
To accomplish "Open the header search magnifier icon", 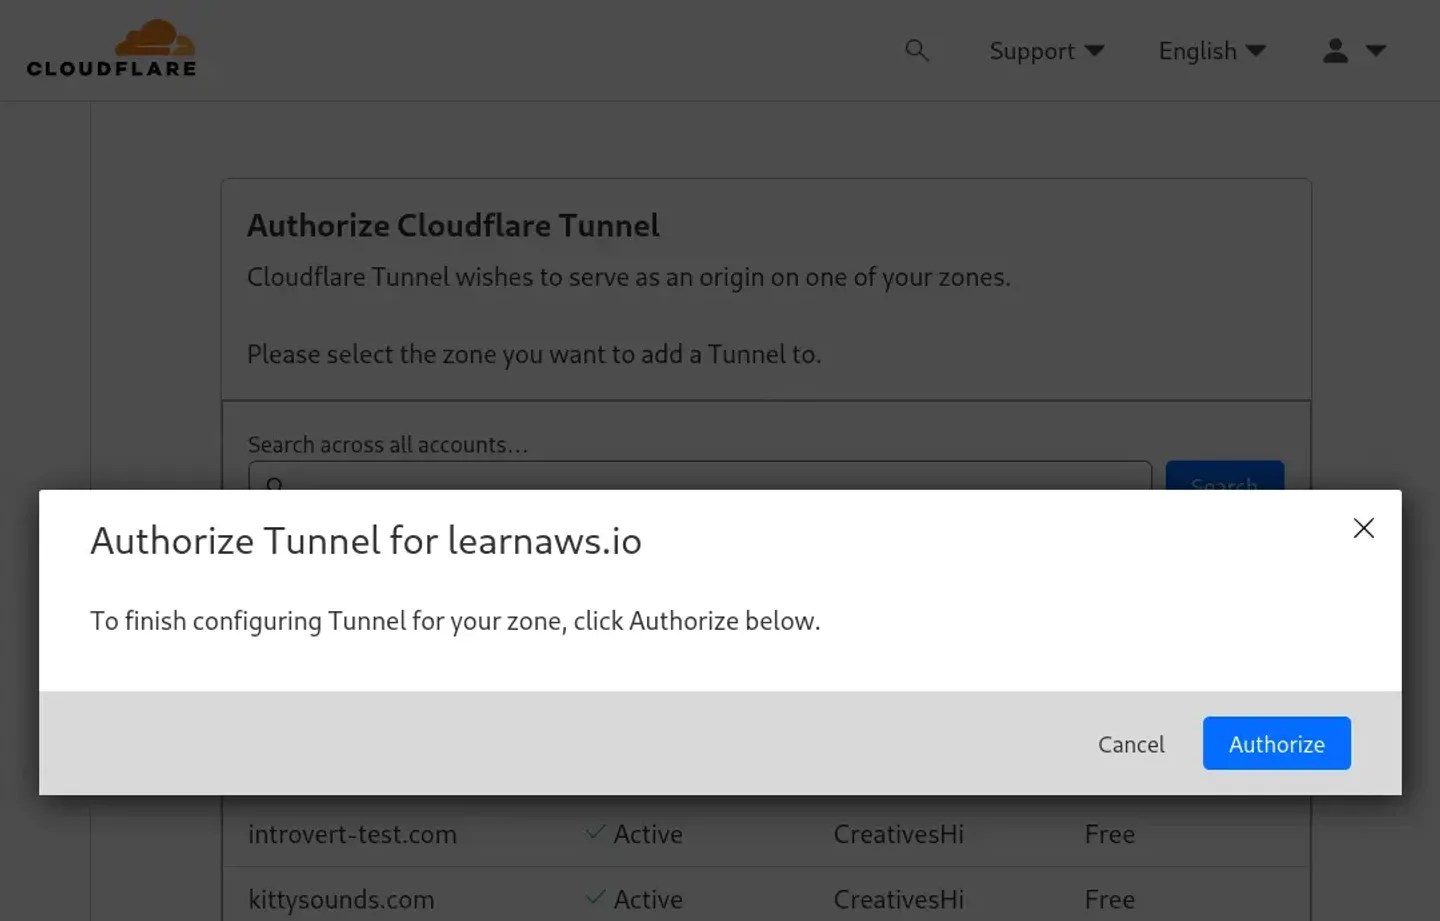I will (x=916, y=50).
